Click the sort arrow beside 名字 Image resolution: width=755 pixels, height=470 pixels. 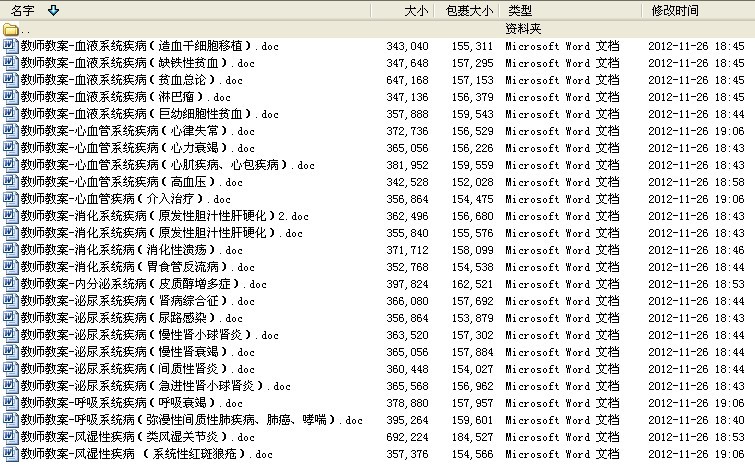53,10
